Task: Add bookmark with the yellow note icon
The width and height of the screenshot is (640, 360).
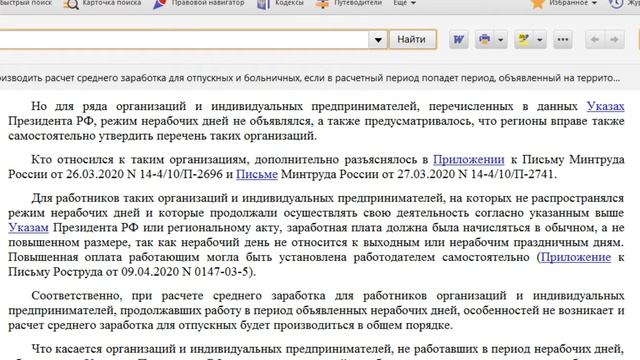Action: [524, 40]
